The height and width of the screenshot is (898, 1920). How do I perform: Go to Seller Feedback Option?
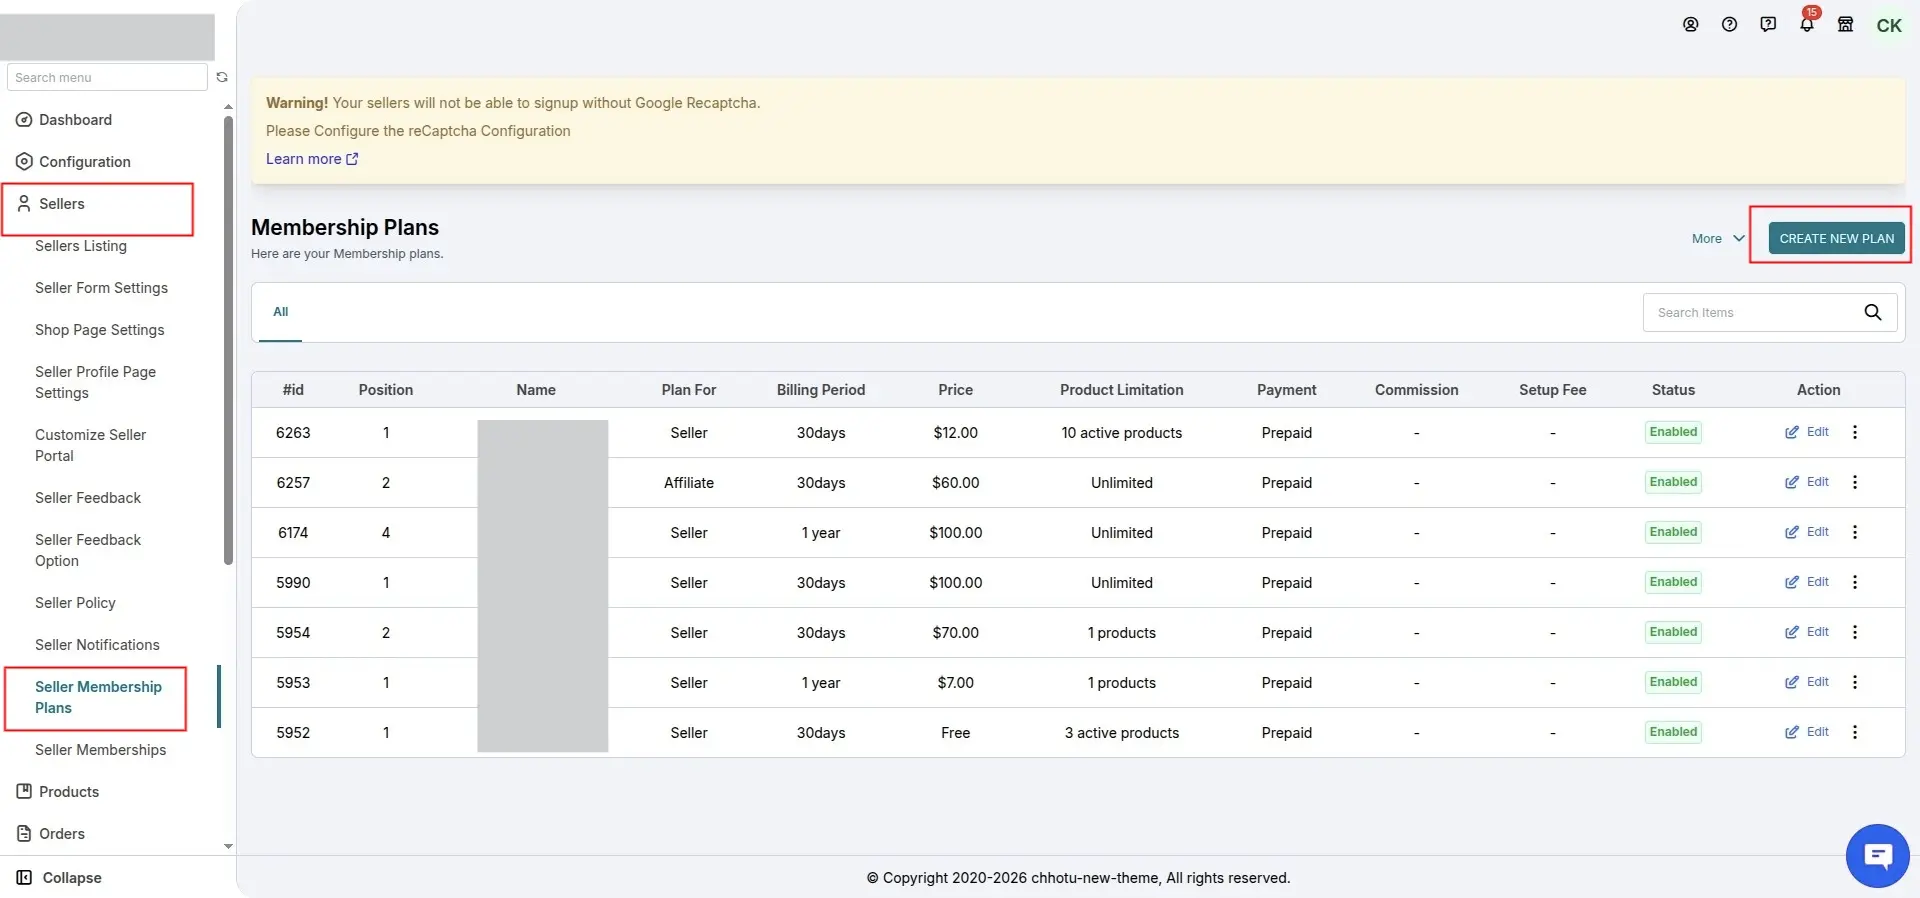pyautogui.click(x=88, y=550)
